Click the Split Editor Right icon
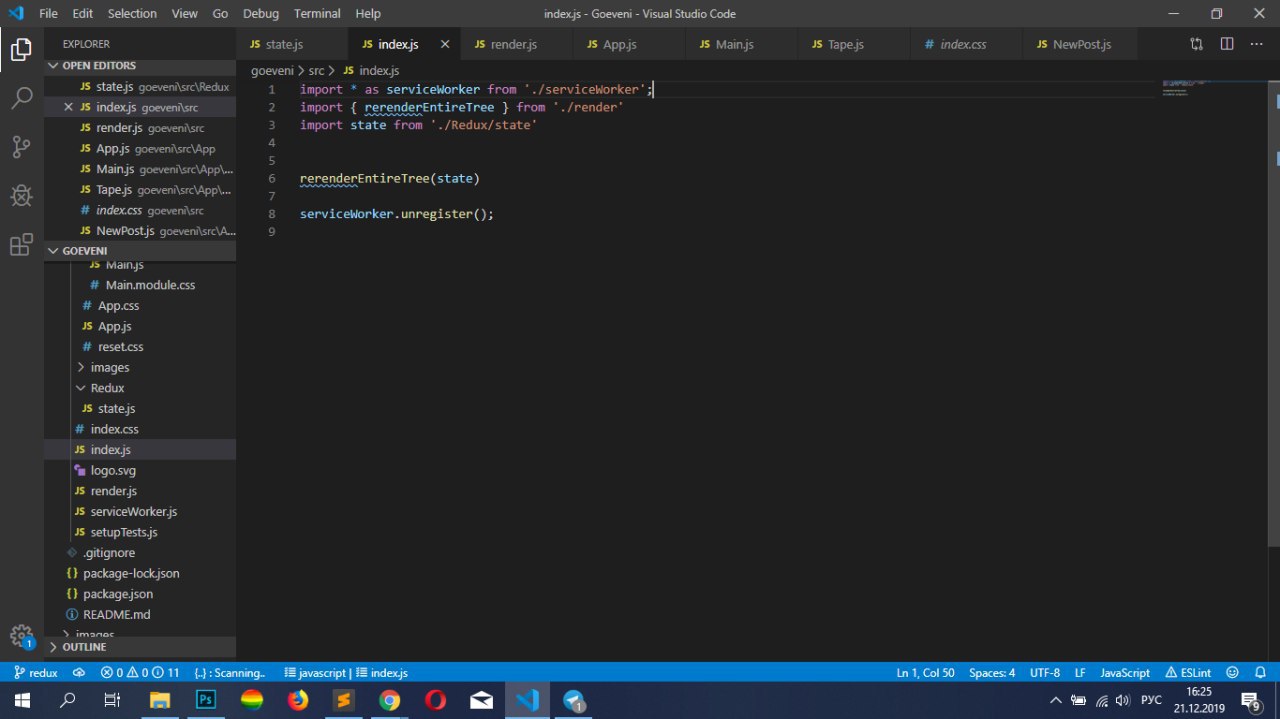The image size is (1280, 719). 1227,44
